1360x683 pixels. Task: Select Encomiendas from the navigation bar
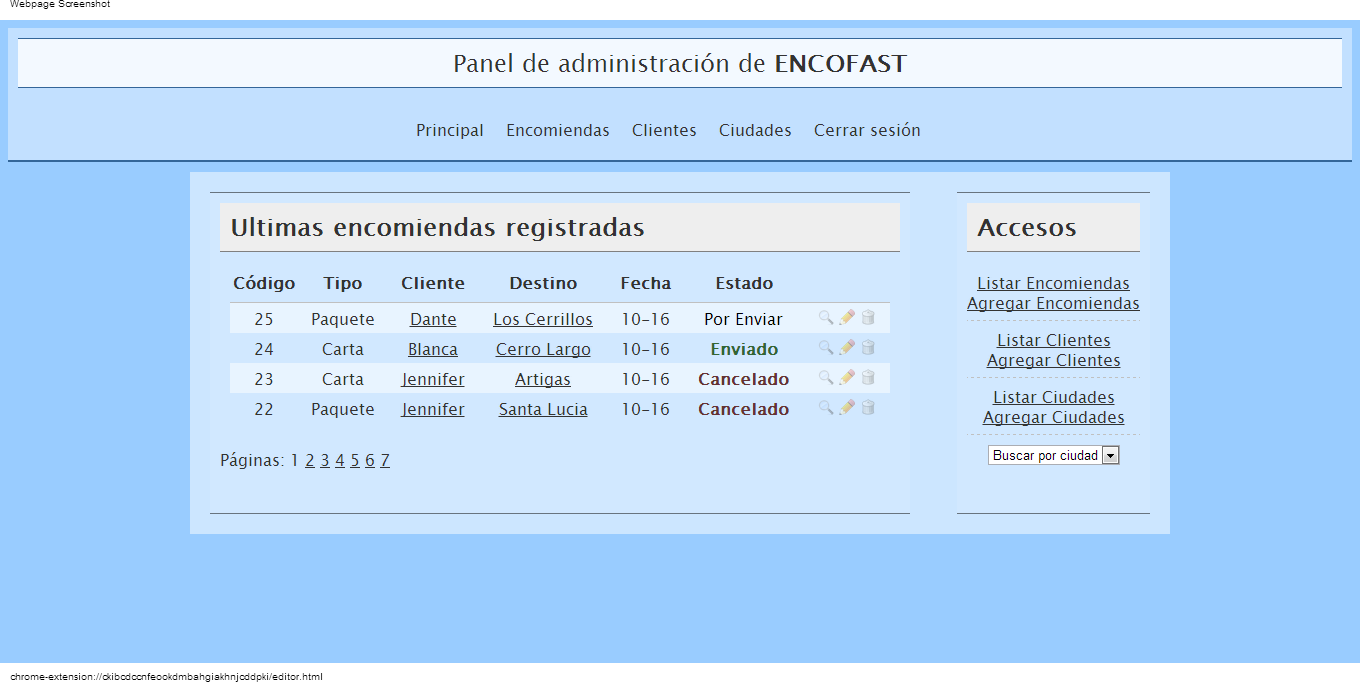tap(557, 130)
